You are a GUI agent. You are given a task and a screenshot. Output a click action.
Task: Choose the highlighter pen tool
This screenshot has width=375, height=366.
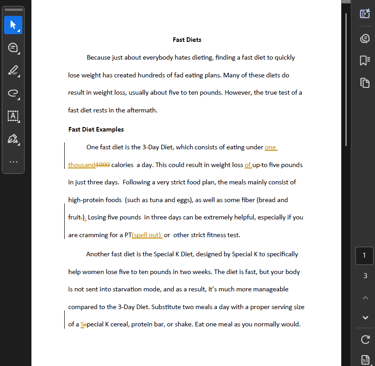(x=13, y=71)
